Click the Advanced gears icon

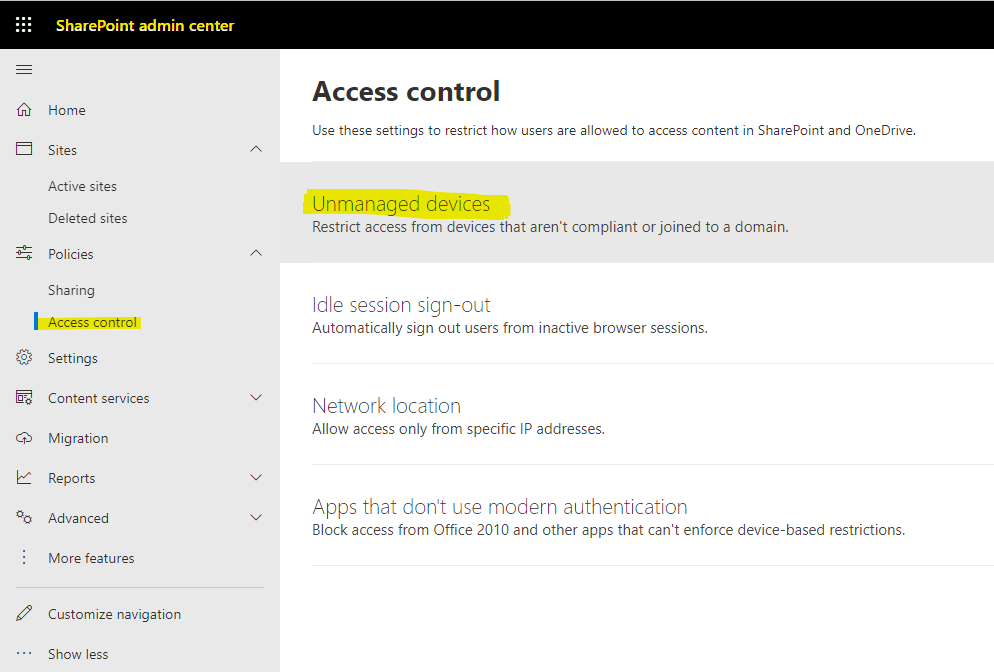pyautogui.click(x=24, y=517)
